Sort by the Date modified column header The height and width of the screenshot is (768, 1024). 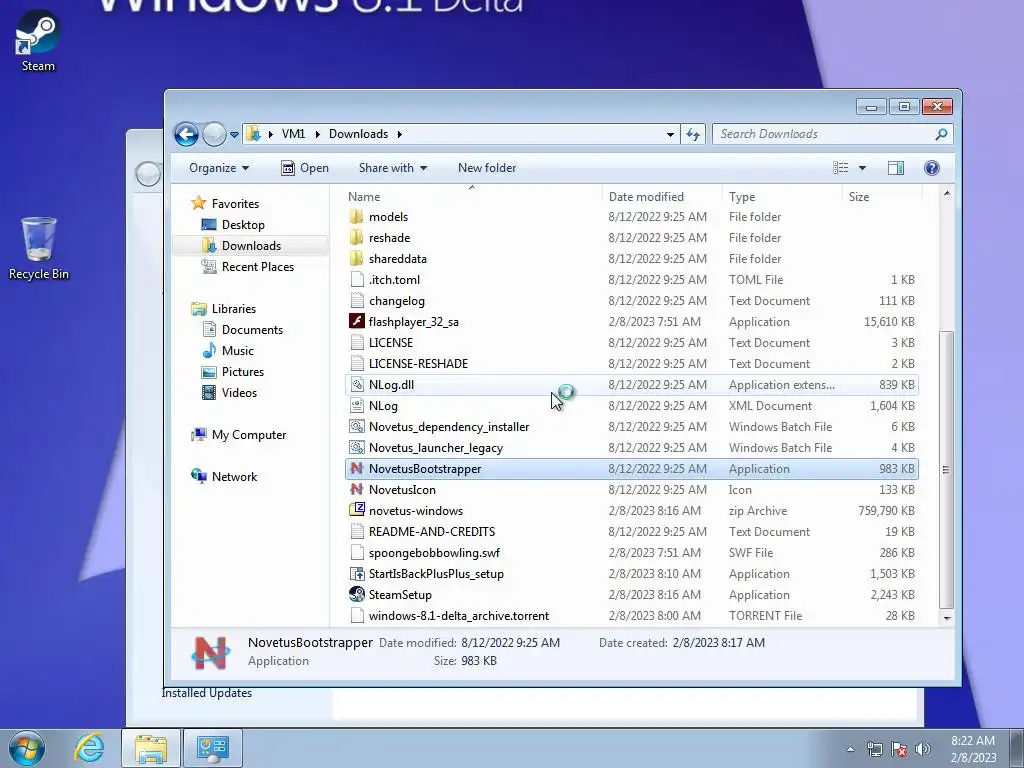coord(662,197)
